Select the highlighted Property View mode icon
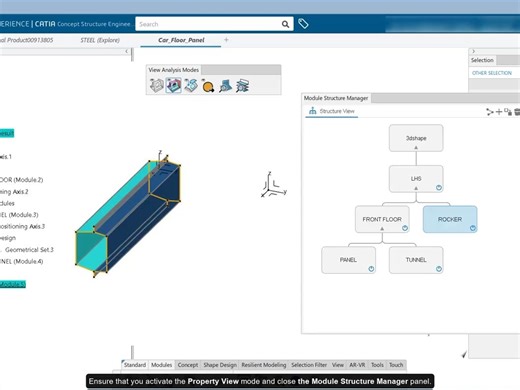The image size is (520, 390). pyautogui.click(x=174, y=86)
